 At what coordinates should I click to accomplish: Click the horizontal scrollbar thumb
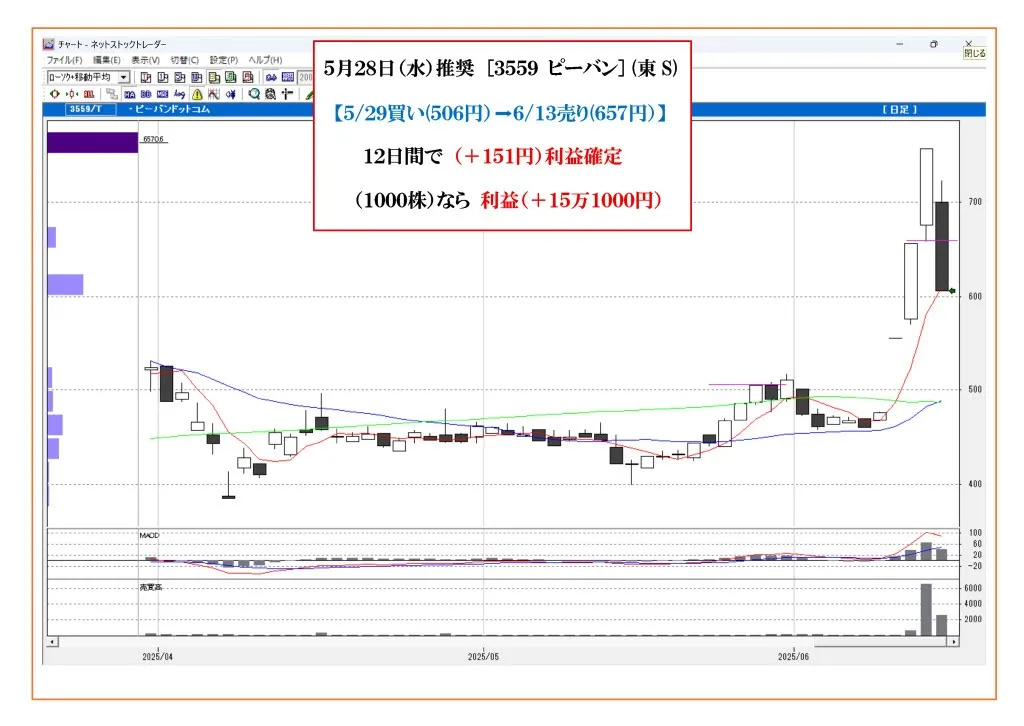pos(881,642)
